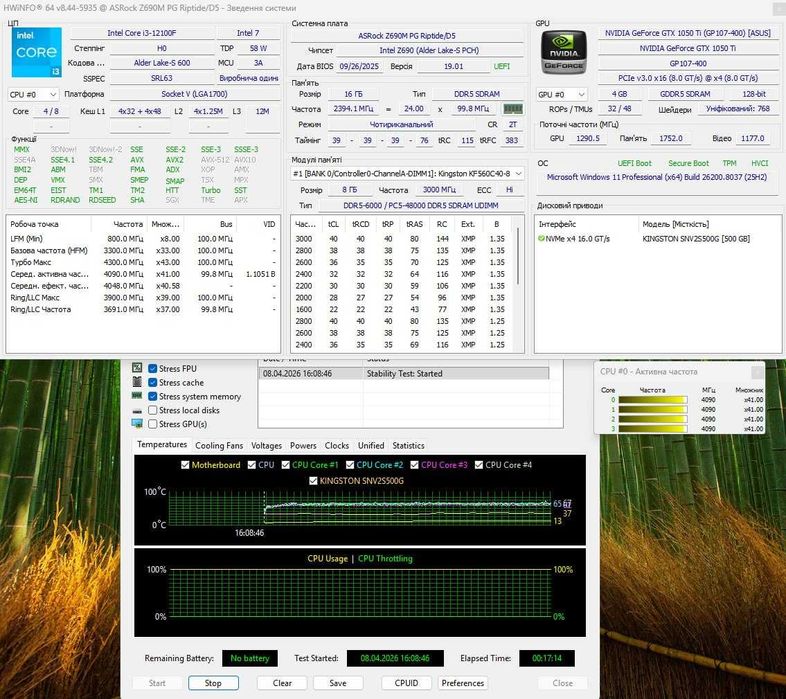This screenshot has height=699, width=786.
Task: Click the NVIDIA GeForce logo
Action: point(563,52)
